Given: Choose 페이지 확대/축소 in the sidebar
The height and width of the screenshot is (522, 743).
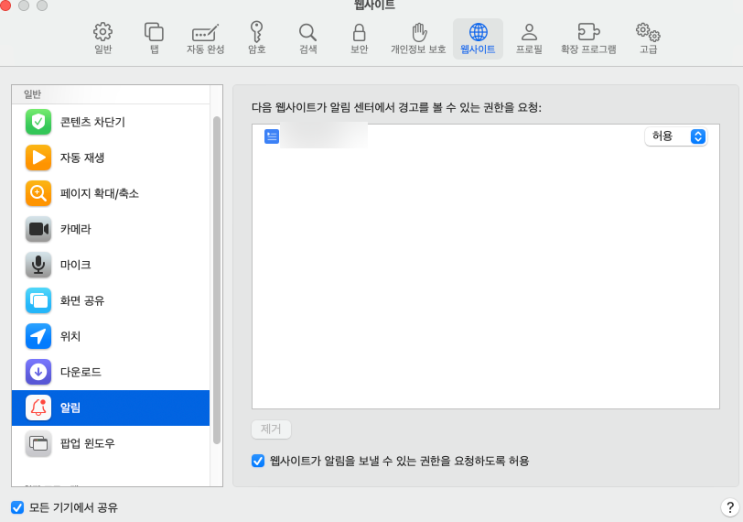Looking at the screenshot, I should click(111, 193).
